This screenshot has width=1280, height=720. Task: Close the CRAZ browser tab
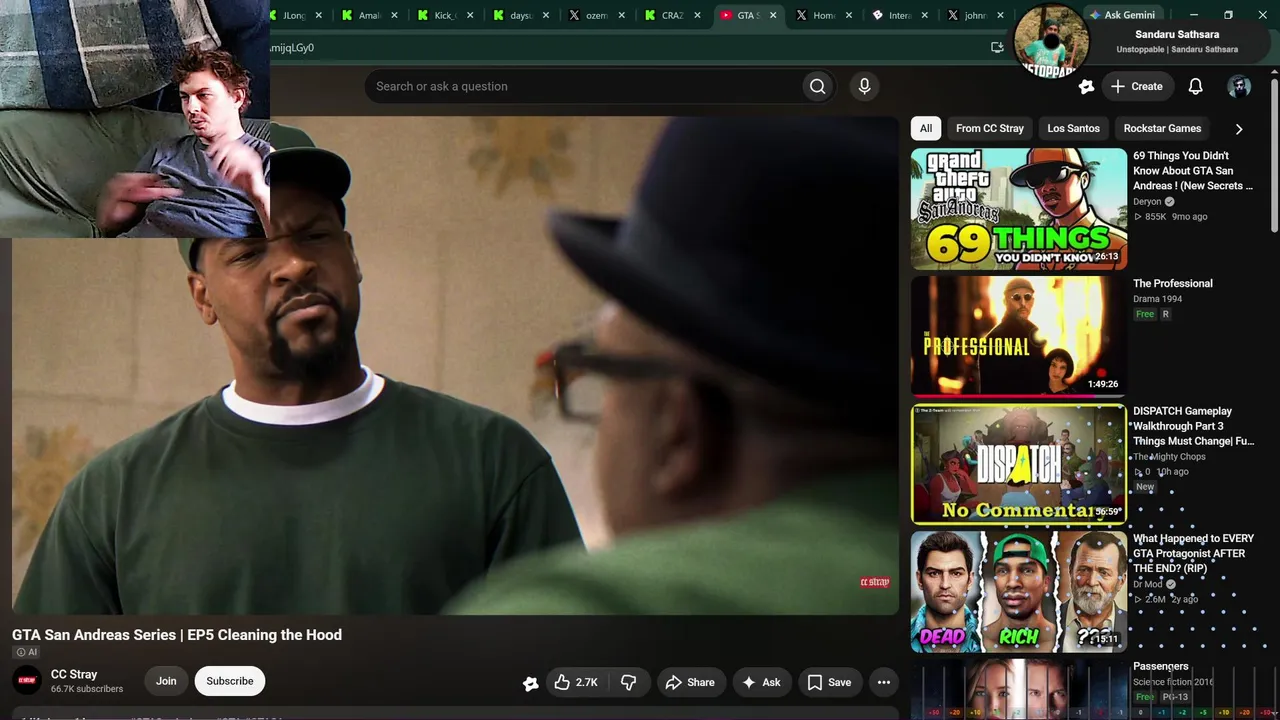click(x=697, y=15)
